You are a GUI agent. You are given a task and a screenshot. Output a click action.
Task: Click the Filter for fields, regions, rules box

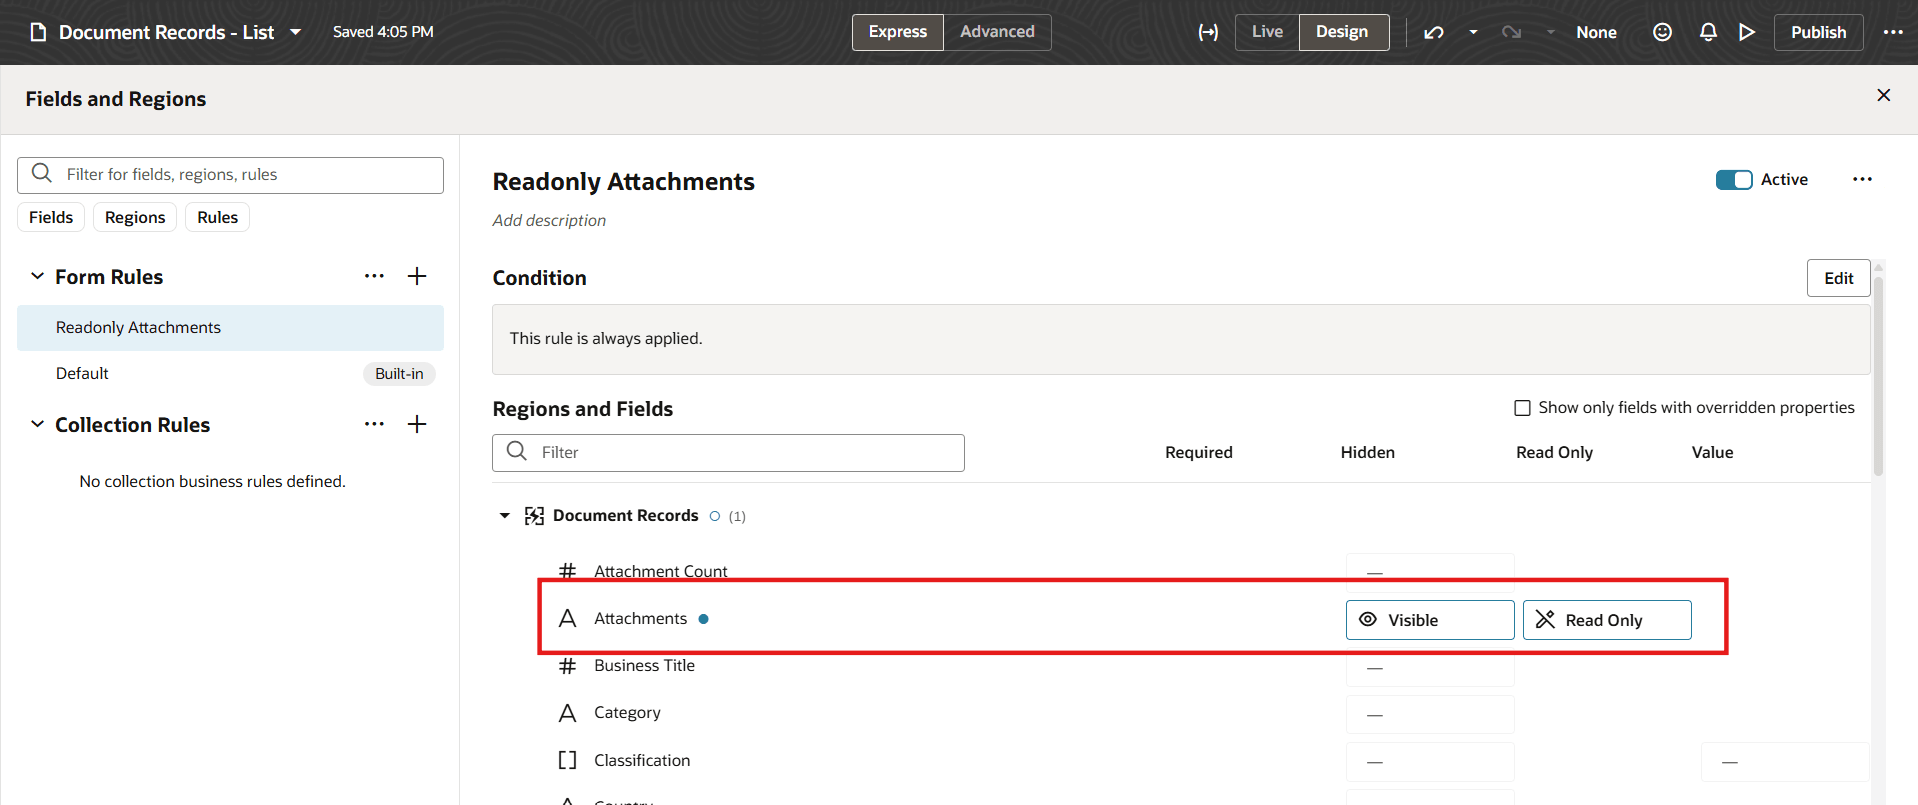pyautogui.click(x=230, y=175)
